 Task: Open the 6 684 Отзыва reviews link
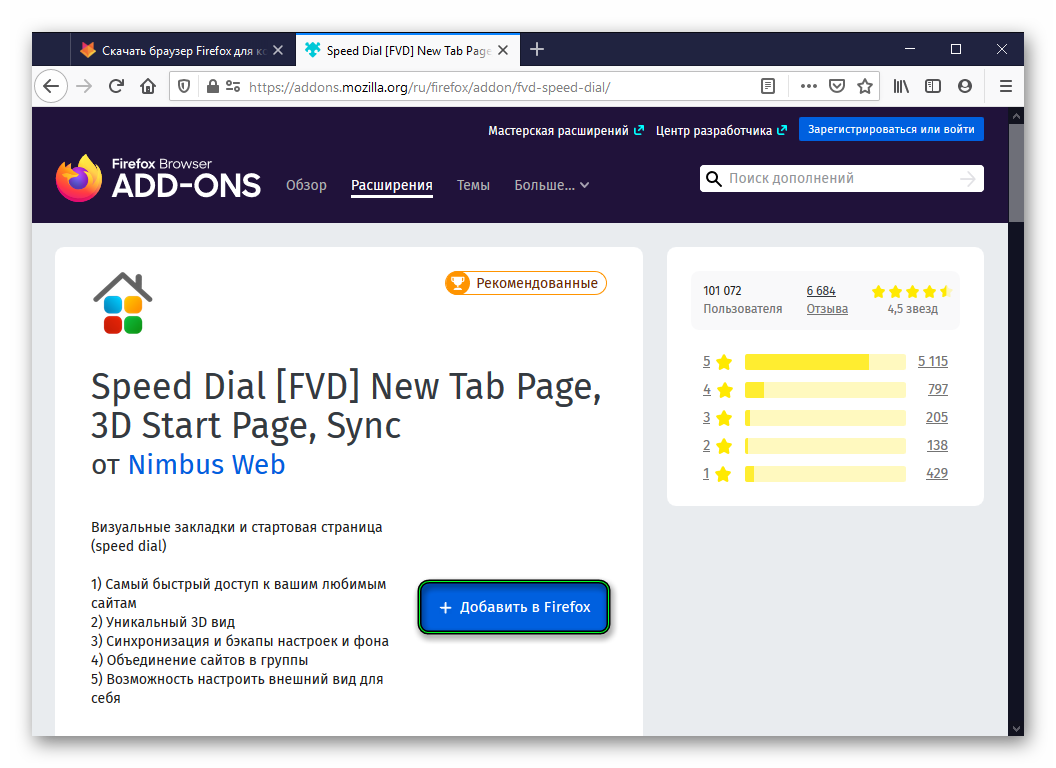(827, 300)
